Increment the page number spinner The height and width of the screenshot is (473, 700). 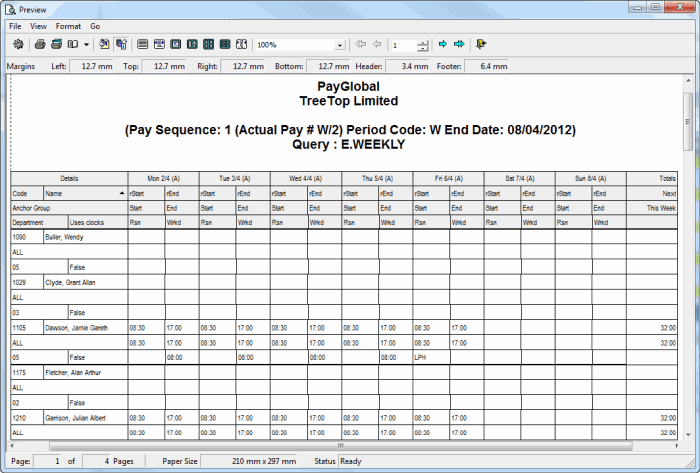coord(423,42)
